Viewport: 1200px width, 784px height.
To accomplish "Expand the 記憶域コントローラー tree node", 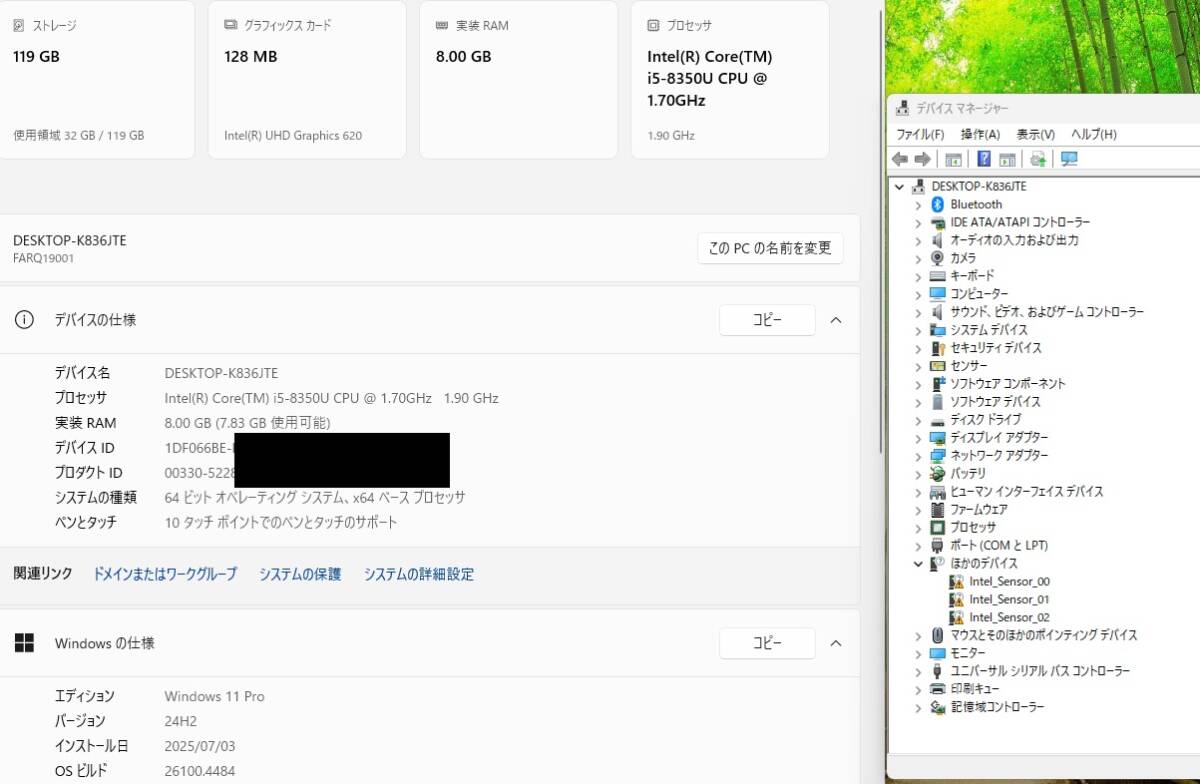I will point(918,707).
